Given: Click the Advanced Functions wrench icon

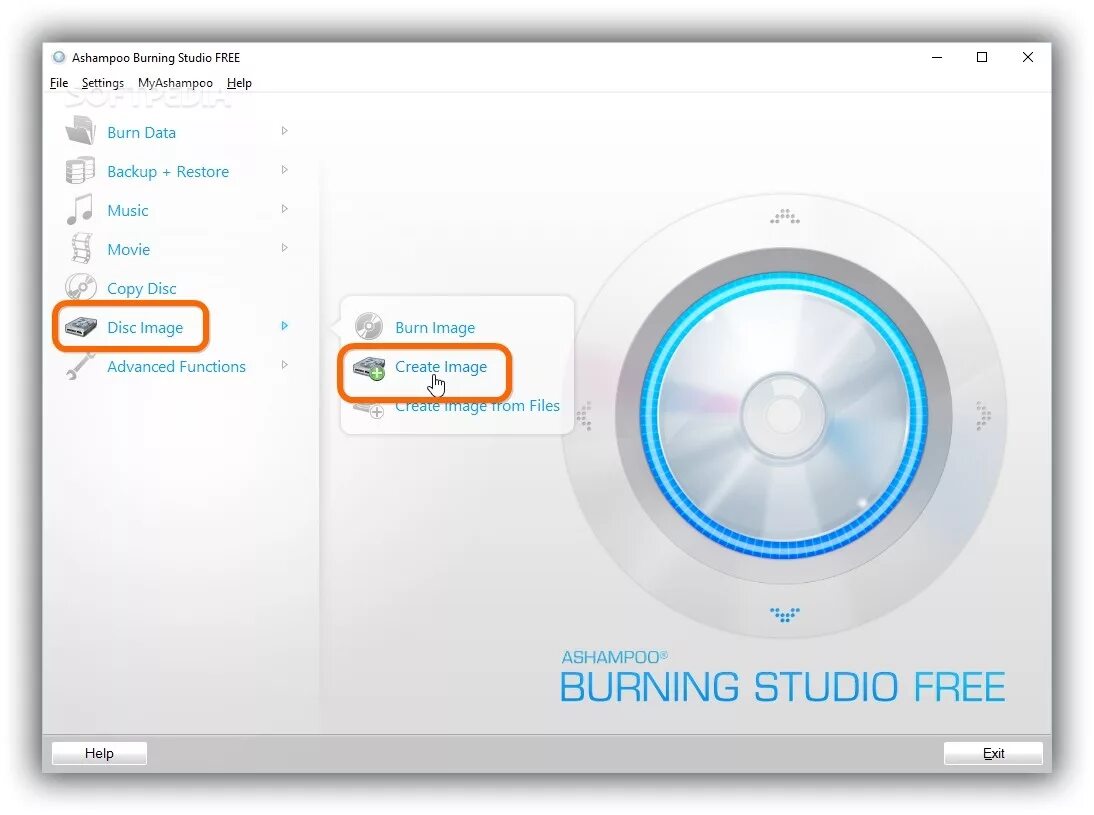Looking at the screenshot, I should coord(80,366).
